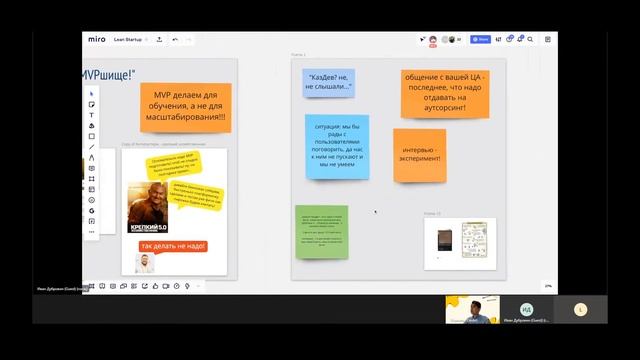Start video chat from bottom toolbar
This screenshot has width=640, height=360.
point(166,286)
